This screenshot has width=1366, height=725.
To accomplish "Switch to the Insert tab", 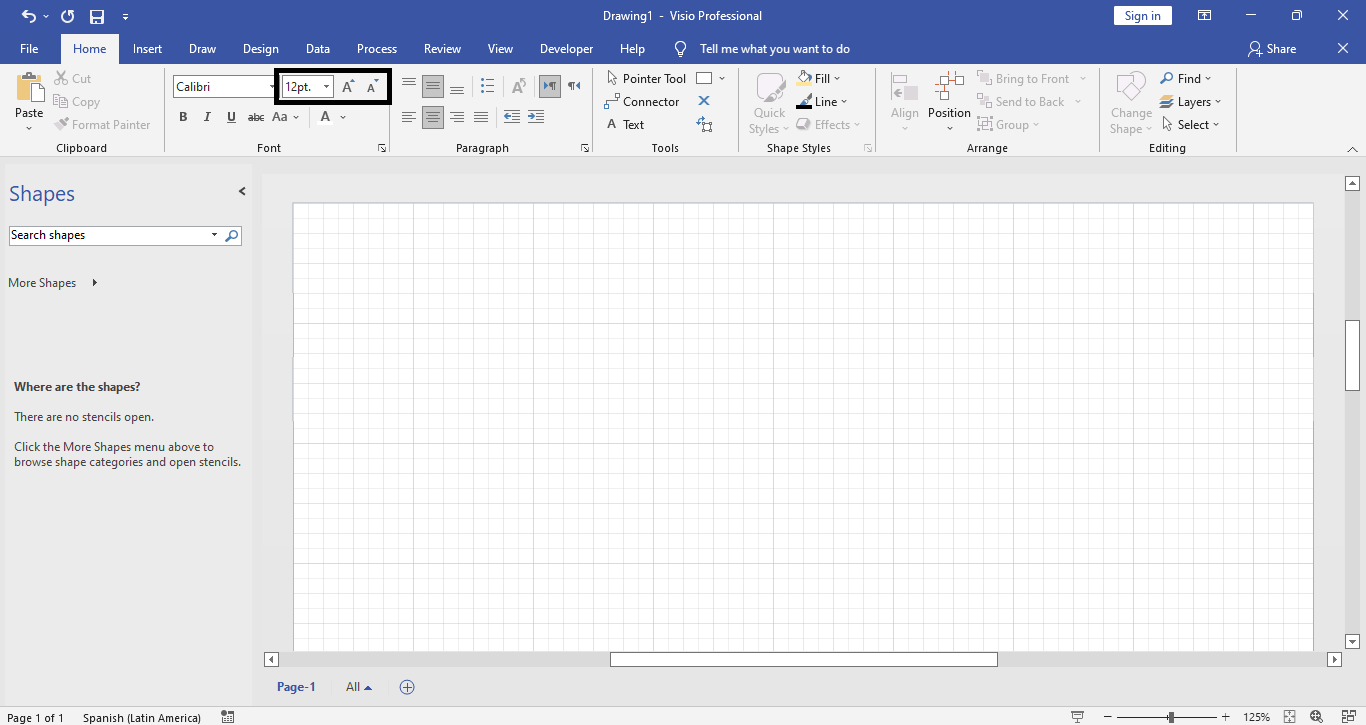I will point(147,48).
